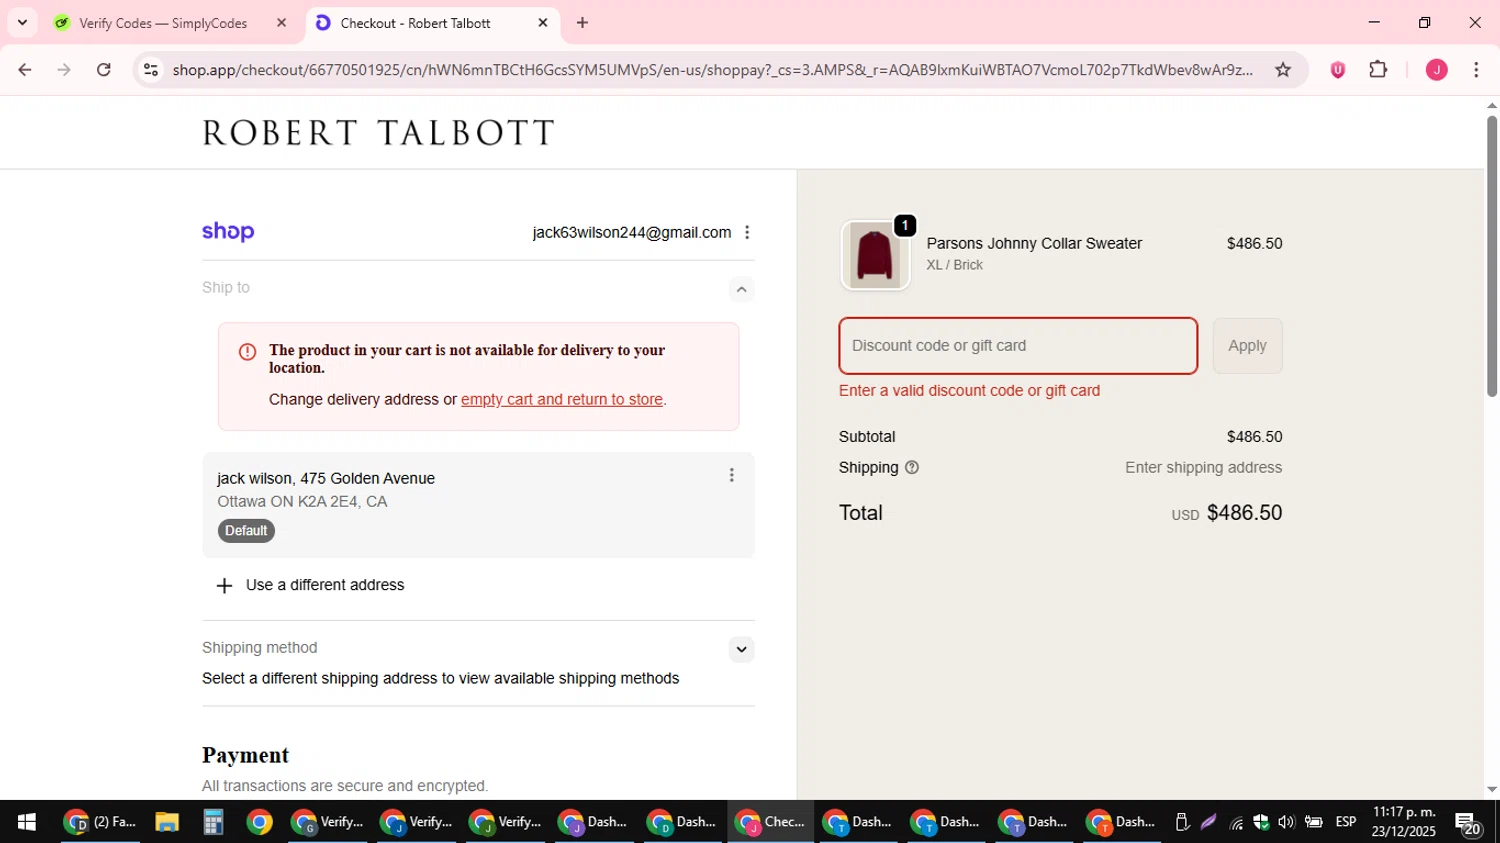Open the notification center icon

coord(1469,823)
